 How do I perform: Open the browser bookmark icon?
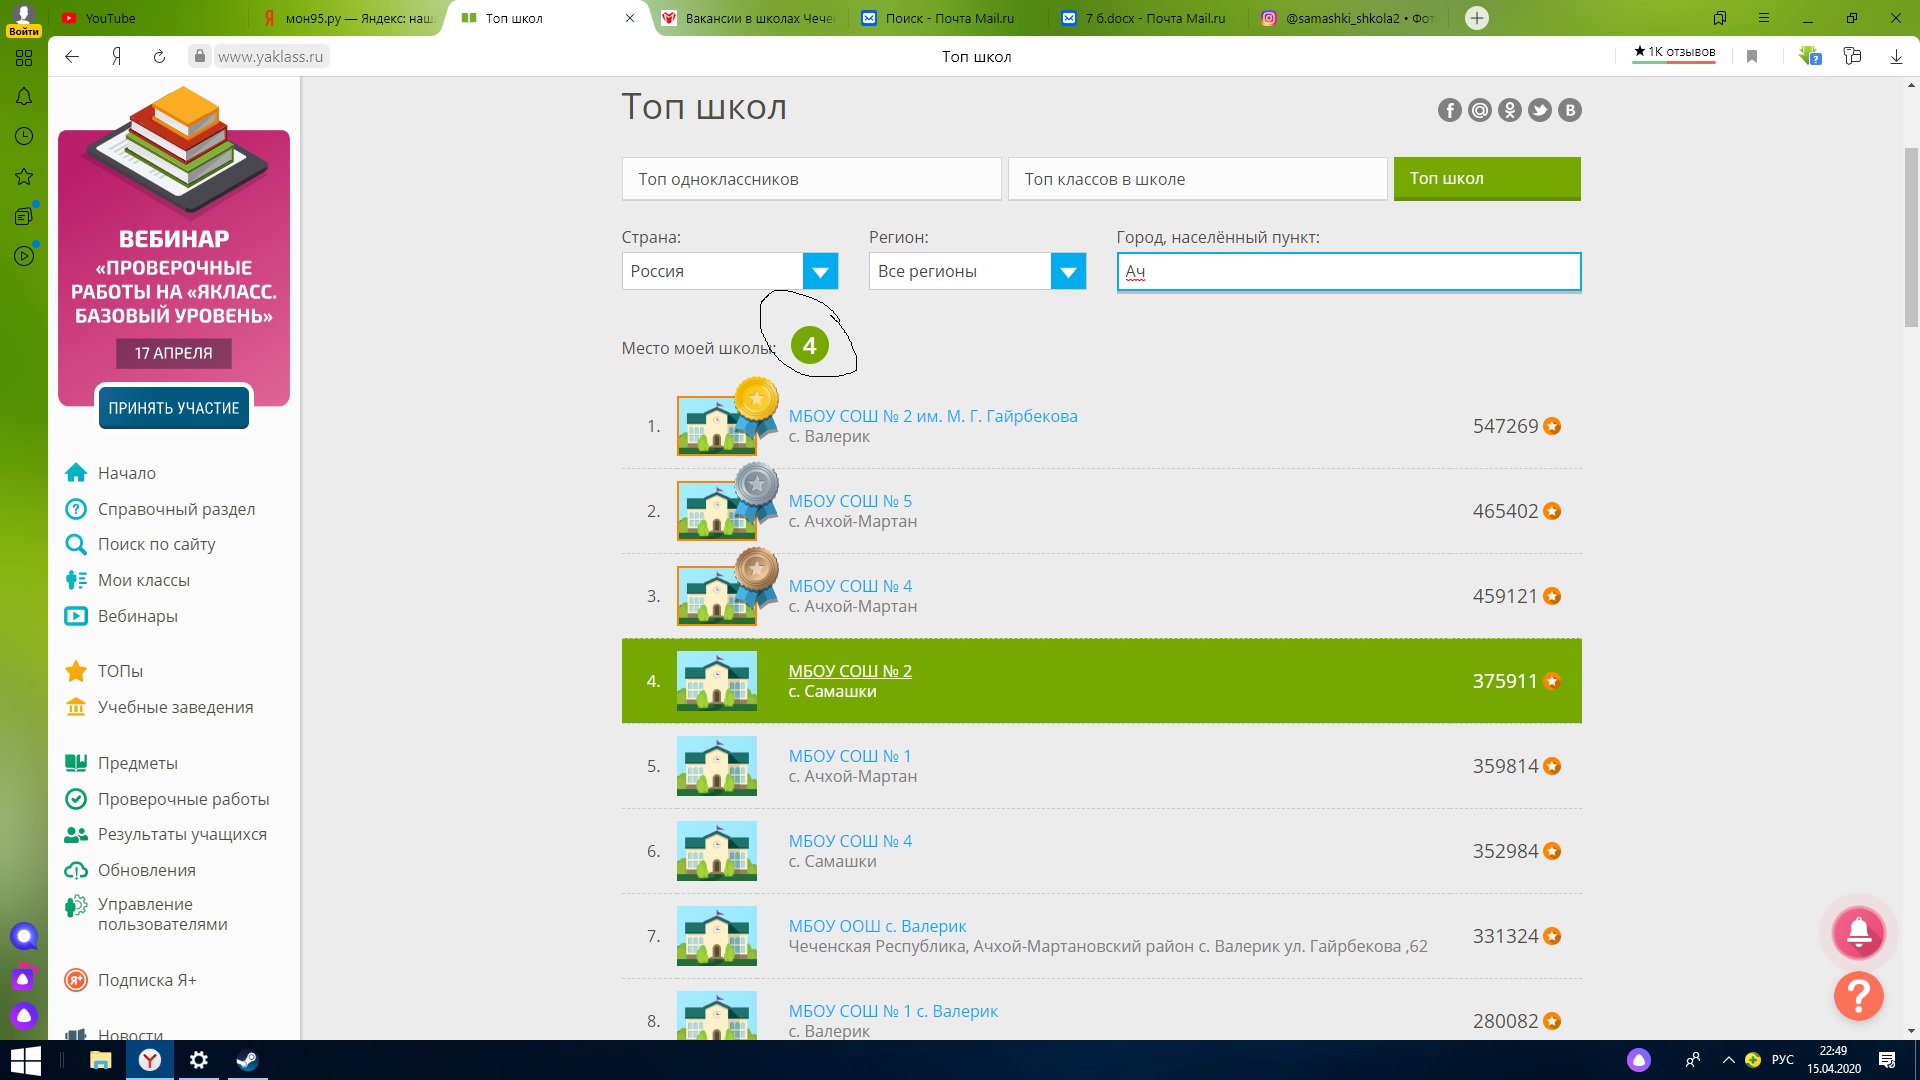click(x=1752, y=57)
